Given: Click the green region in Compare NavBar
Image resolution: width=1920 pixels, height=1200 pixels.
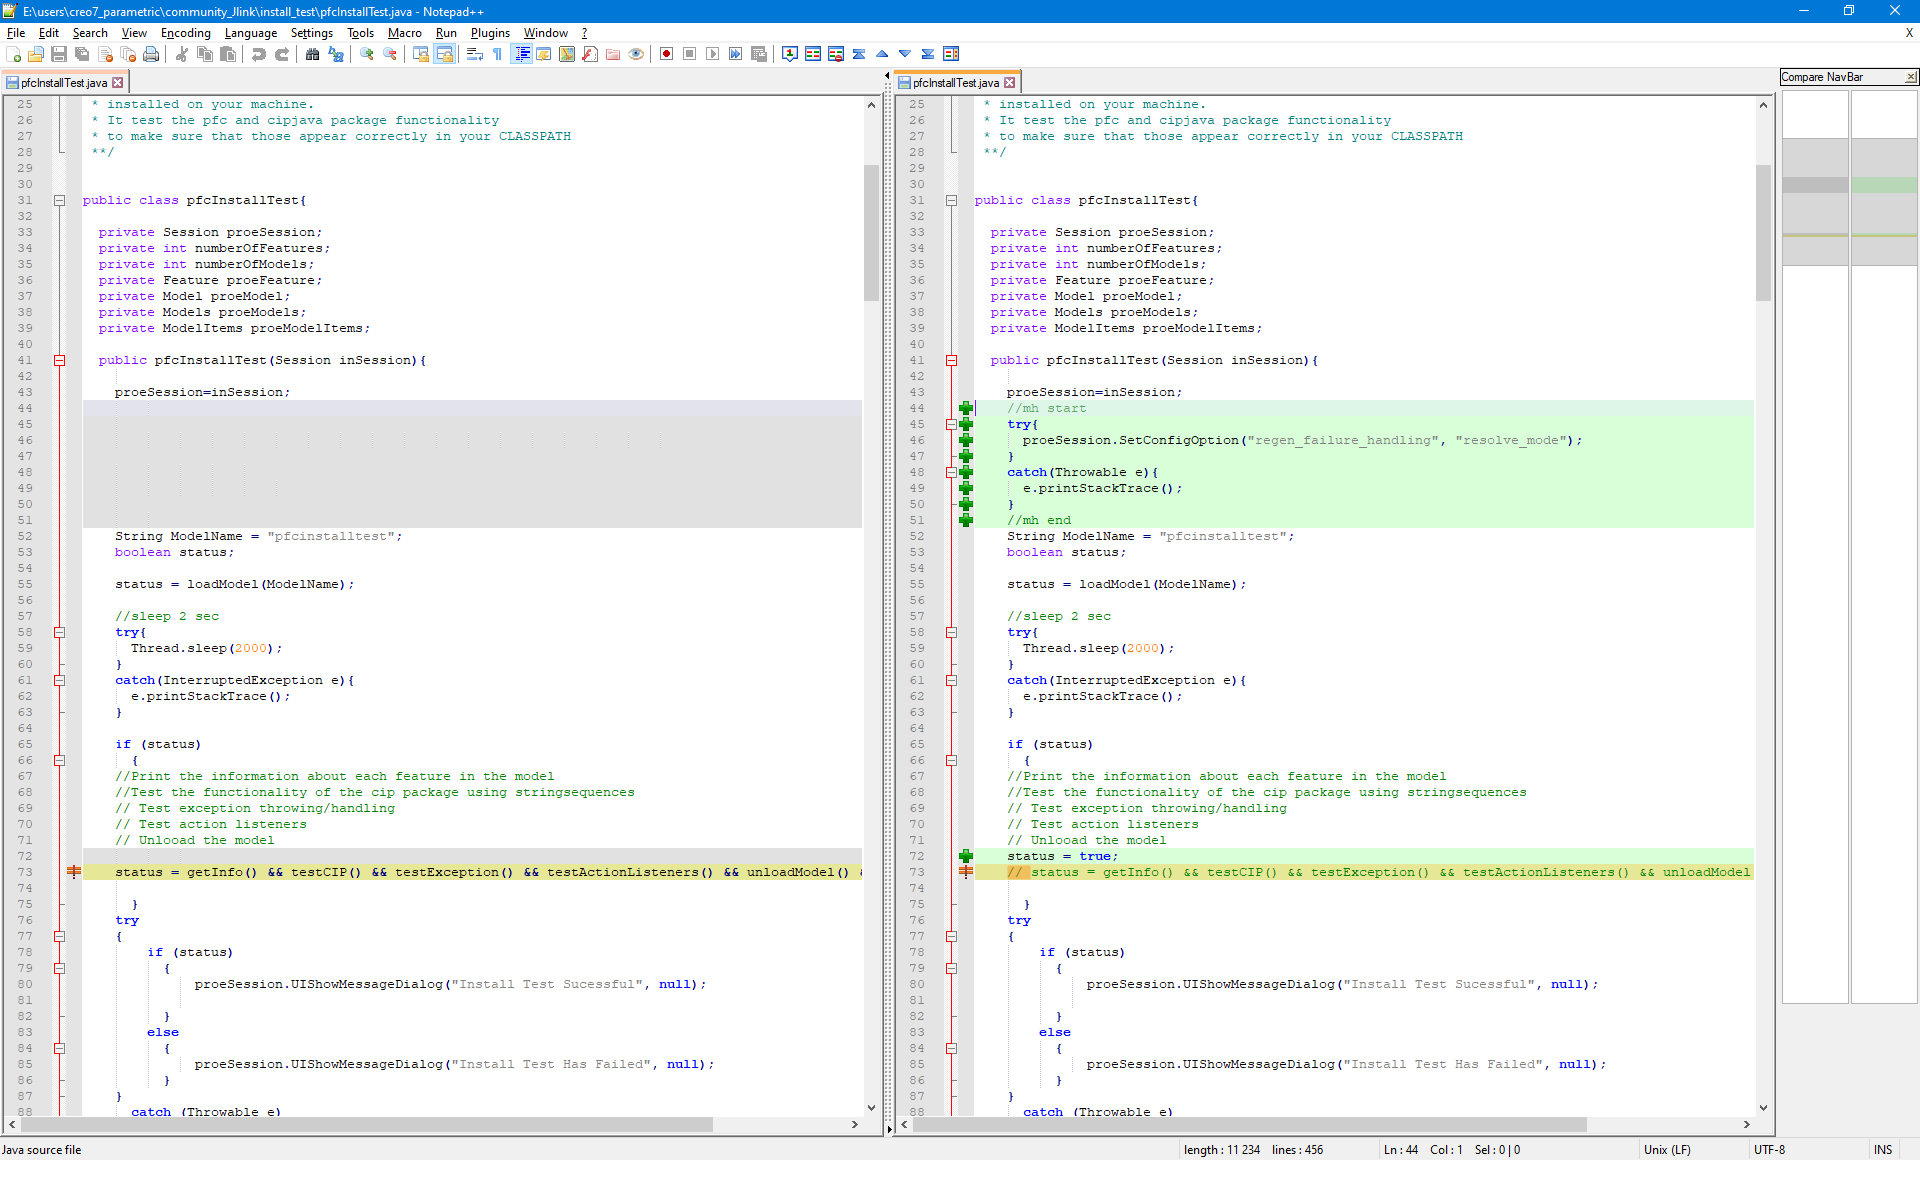Looking at the screenshot, I should coord(1883,185).
